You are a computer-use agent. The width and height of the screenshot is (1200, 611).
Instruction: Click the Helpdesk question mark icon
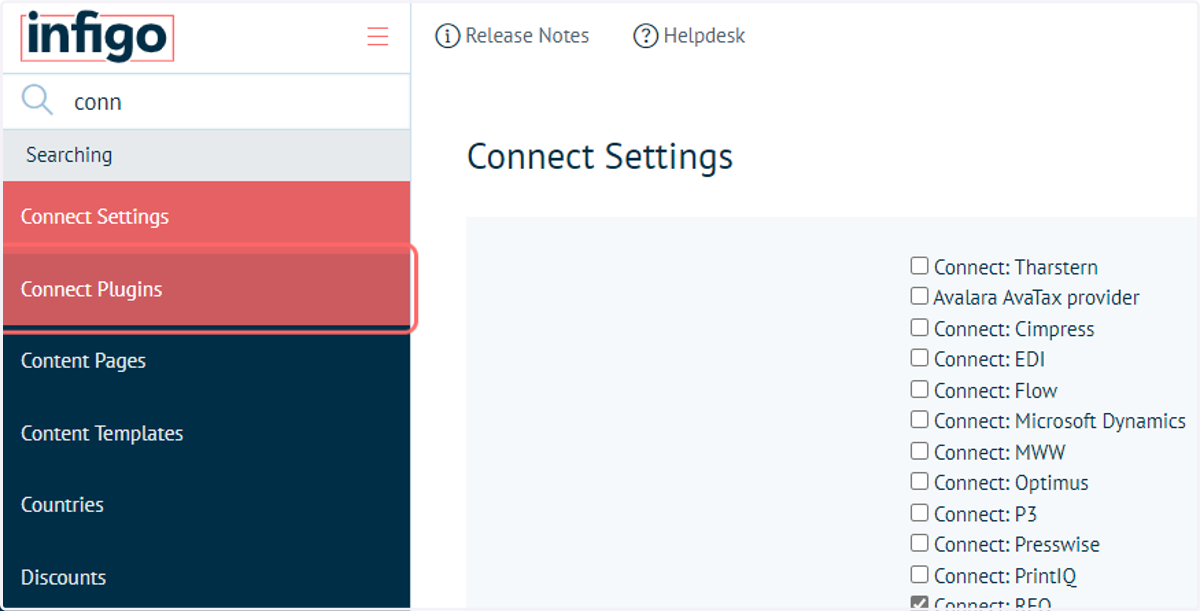tap(645, 36)
